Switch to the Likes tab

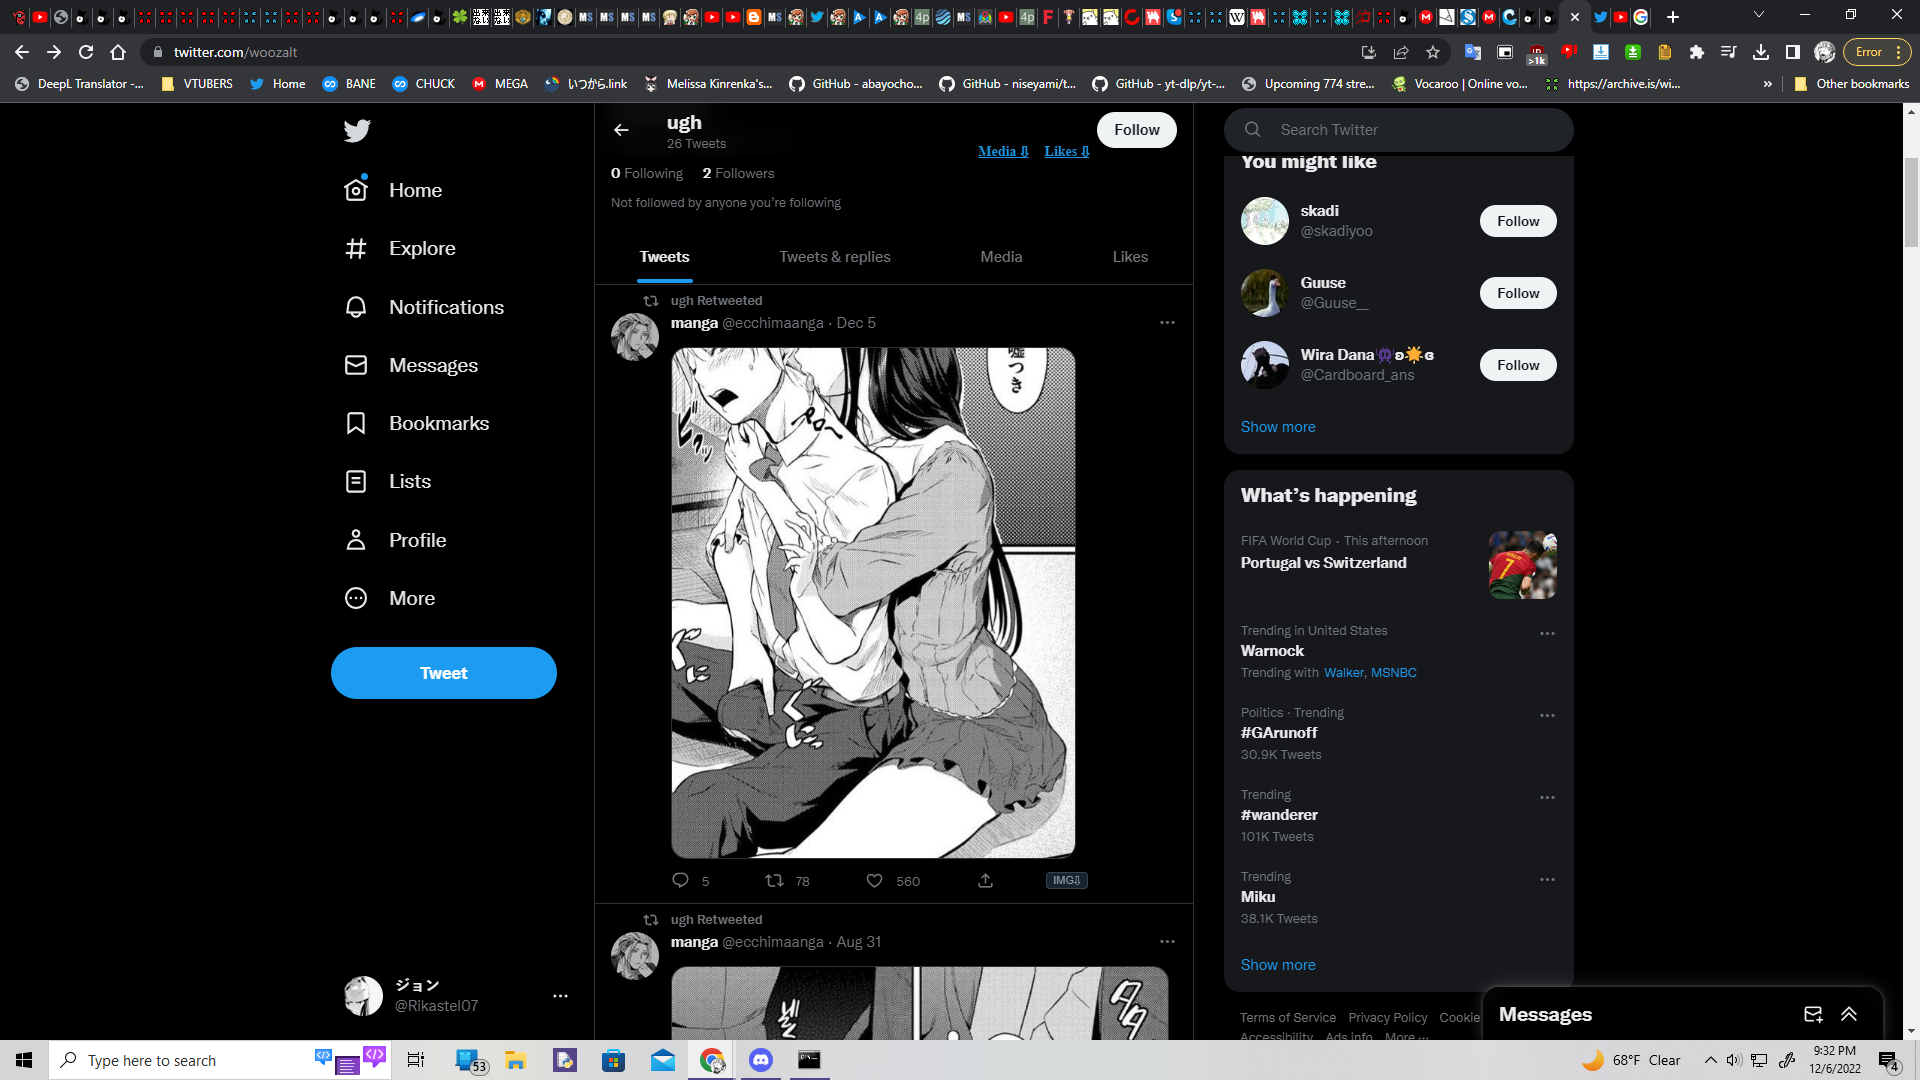(1129, 257)
